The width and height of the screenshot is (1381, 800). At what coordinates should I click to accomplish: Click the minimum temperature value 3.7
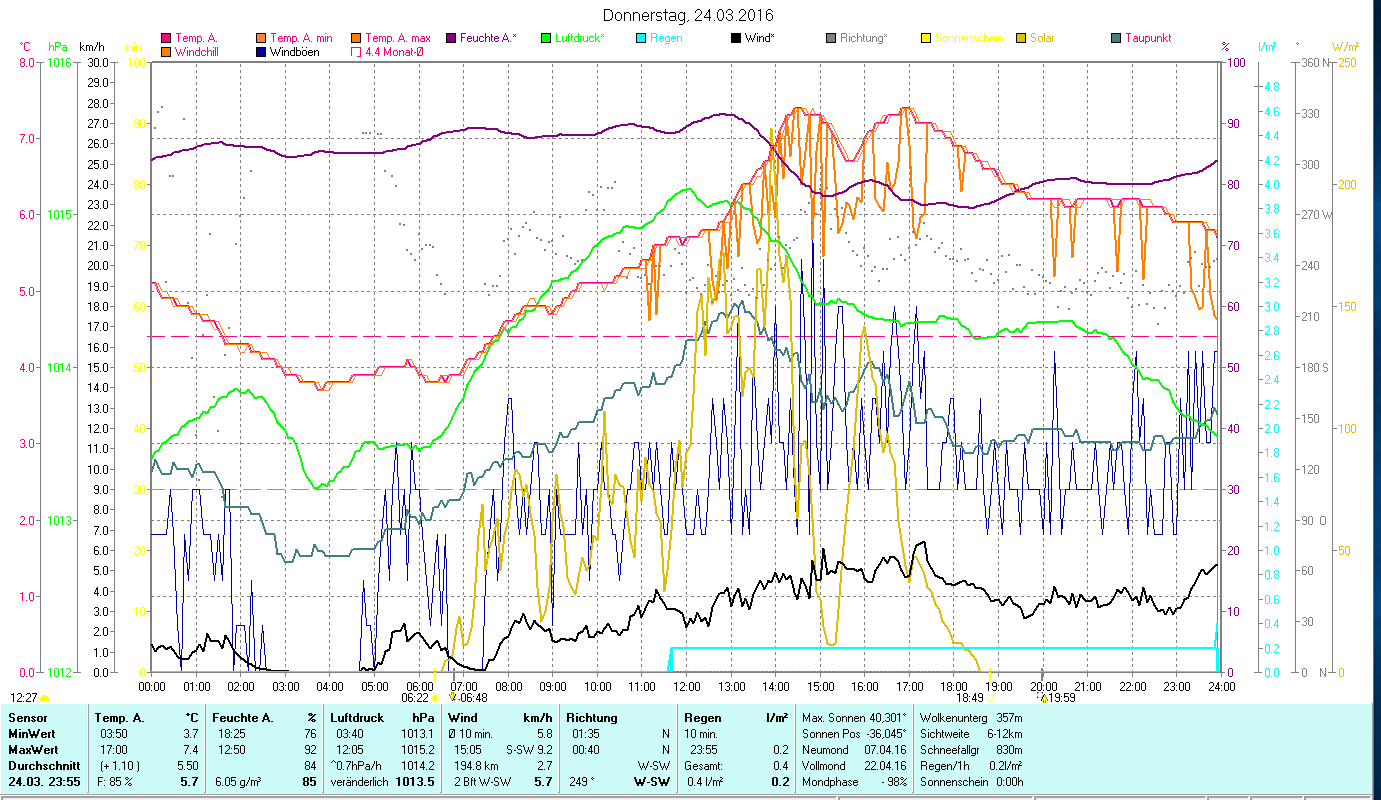(191, 732)
